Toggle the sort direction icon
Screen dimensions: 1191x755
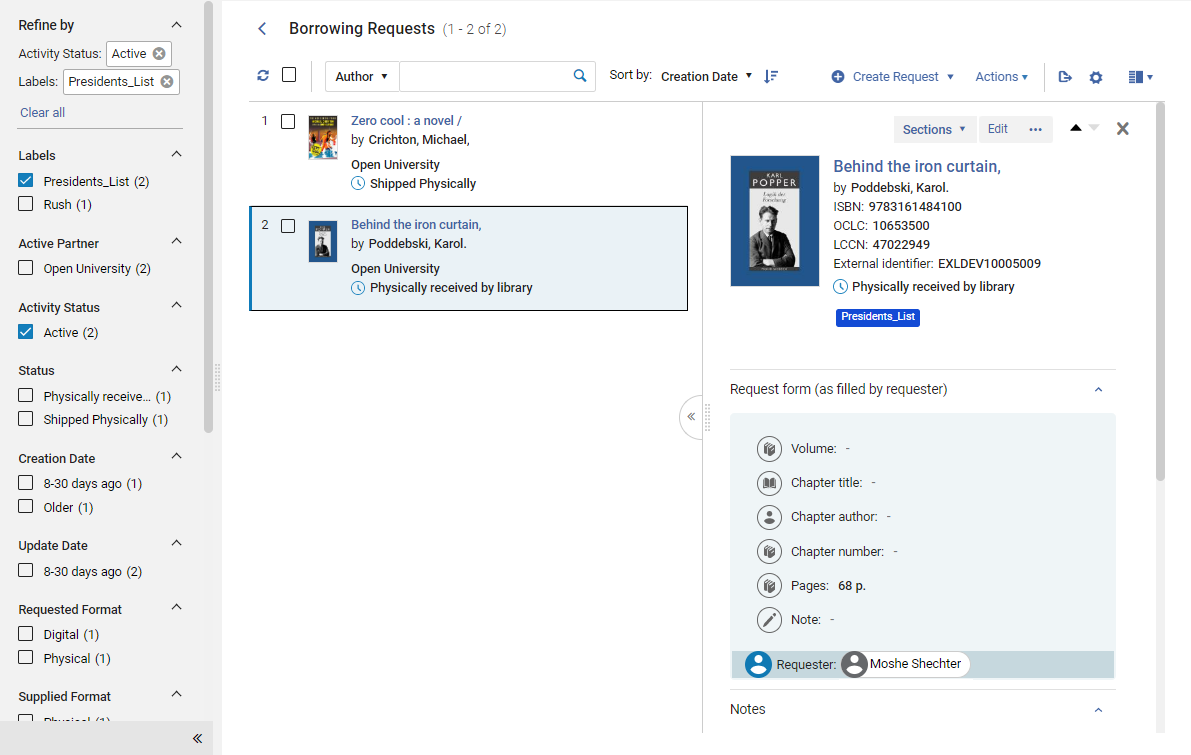tap(771, 76)
